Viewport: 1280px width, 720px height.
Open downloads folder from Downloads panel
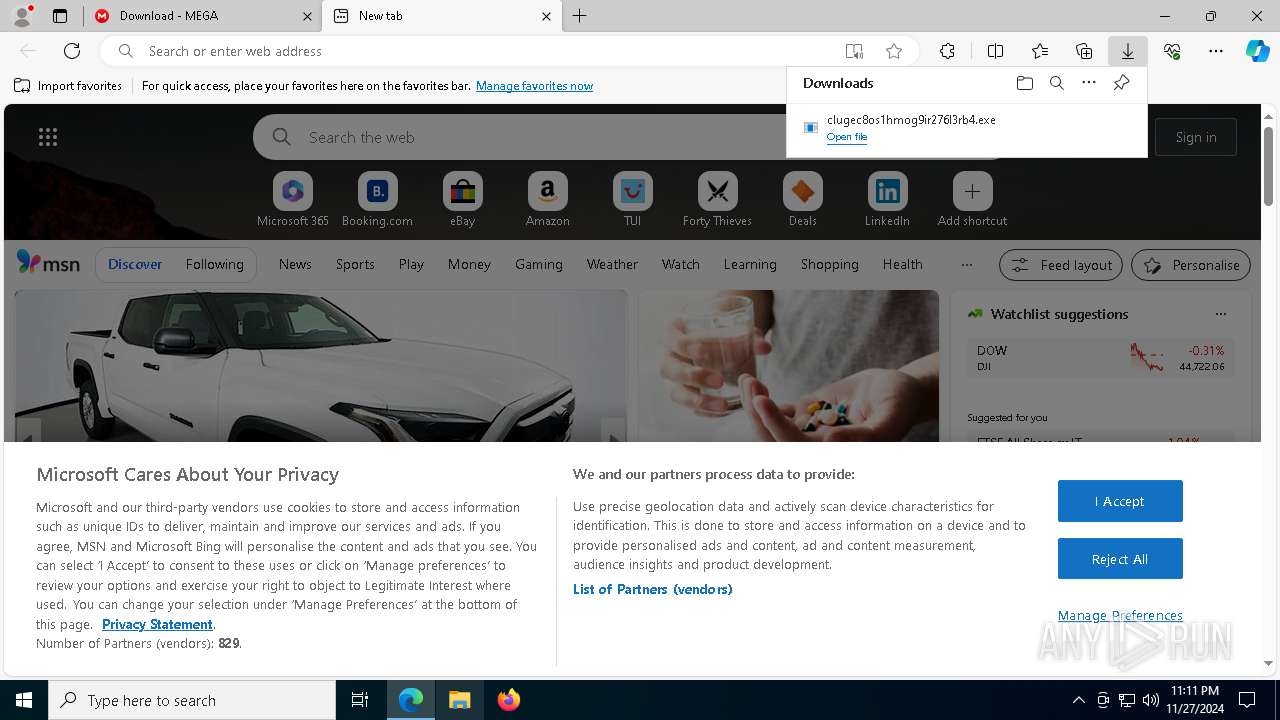[1024, 83]
